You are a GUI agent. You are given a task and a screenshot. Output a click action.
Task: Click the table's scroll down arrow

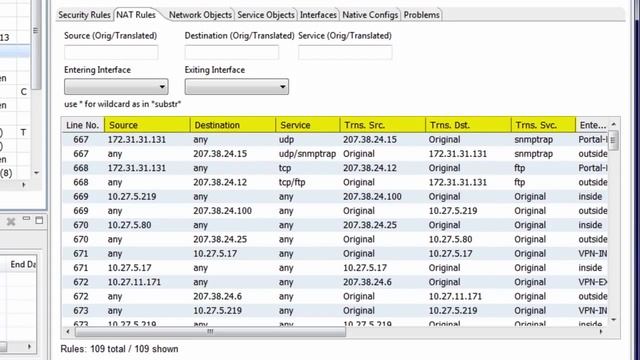point(613,320)
